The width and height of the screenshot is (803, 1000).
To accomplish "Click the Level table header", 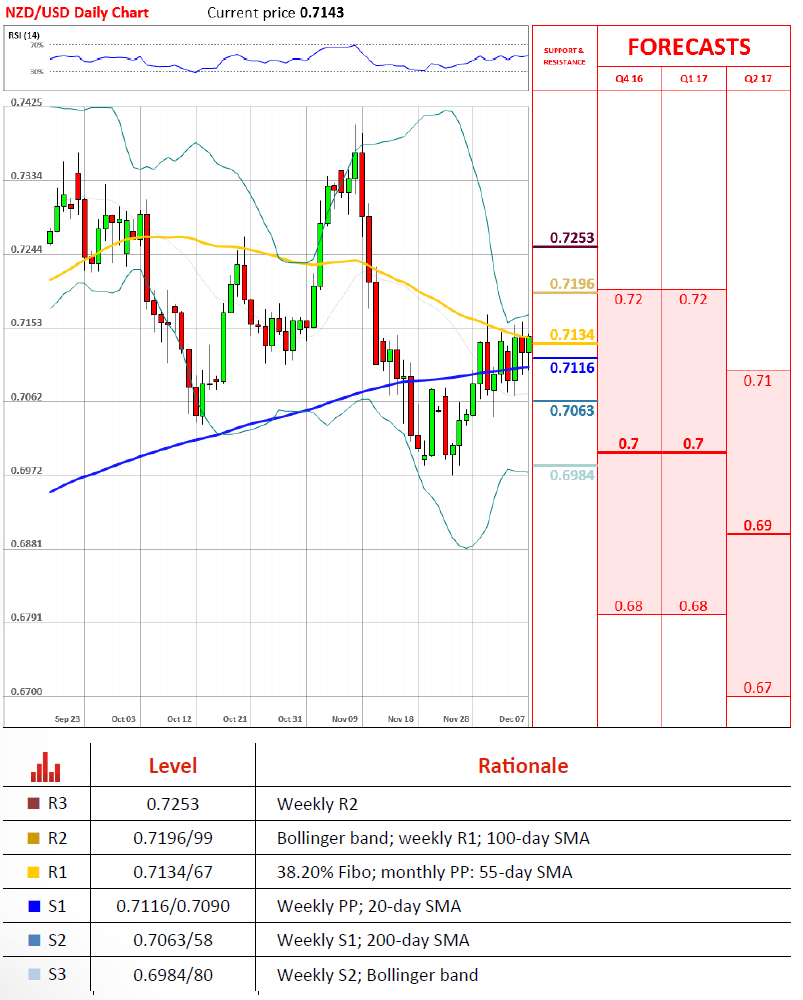I will coord(173,765).
